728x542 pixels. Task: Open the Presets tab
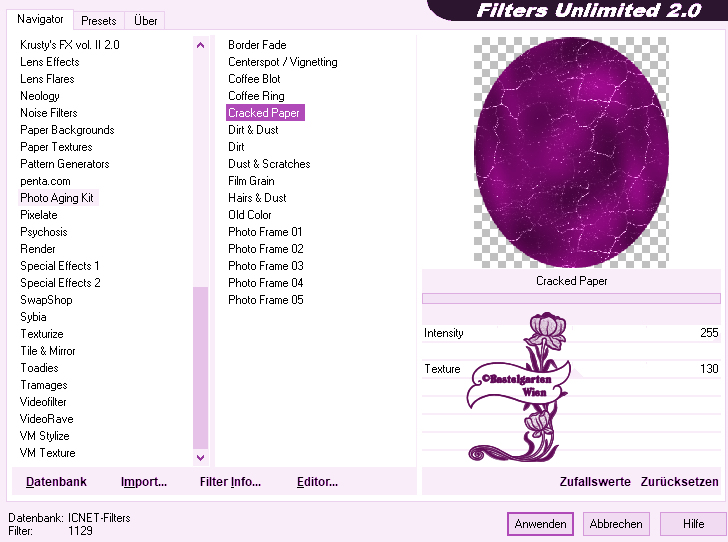coord(98,21)
